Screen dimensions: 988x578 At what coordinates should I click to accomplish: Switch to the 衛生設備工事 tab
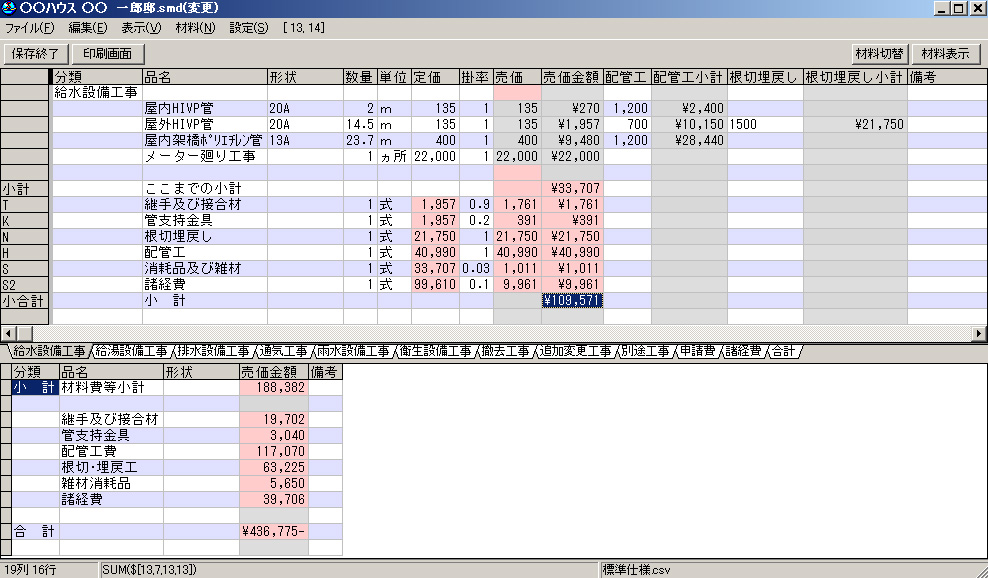[x=435, y=351]
